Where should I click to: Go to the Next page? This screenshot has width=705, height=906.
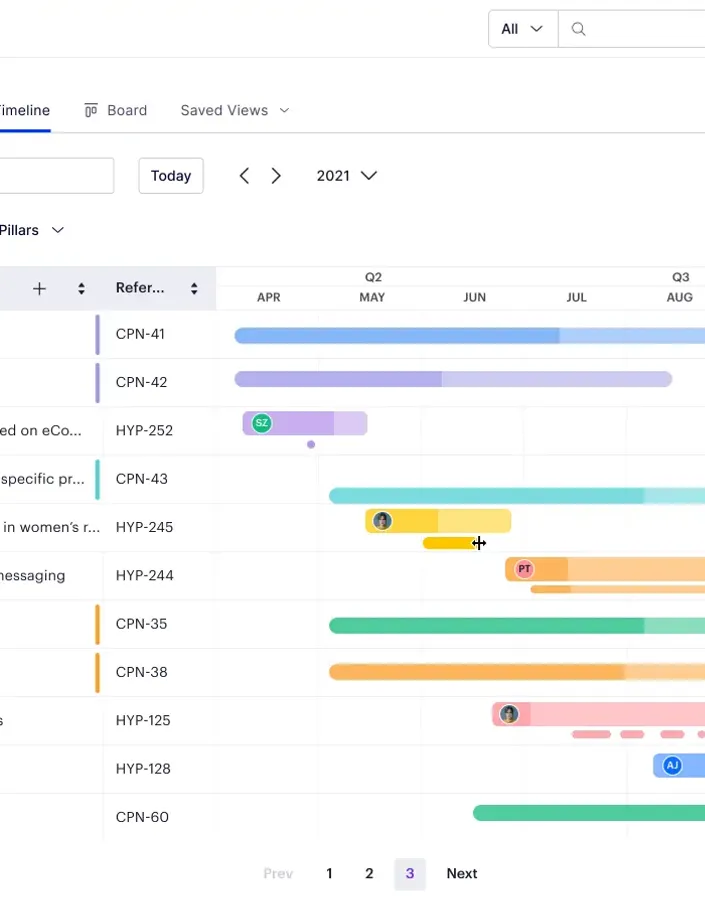tap(461, 873)
